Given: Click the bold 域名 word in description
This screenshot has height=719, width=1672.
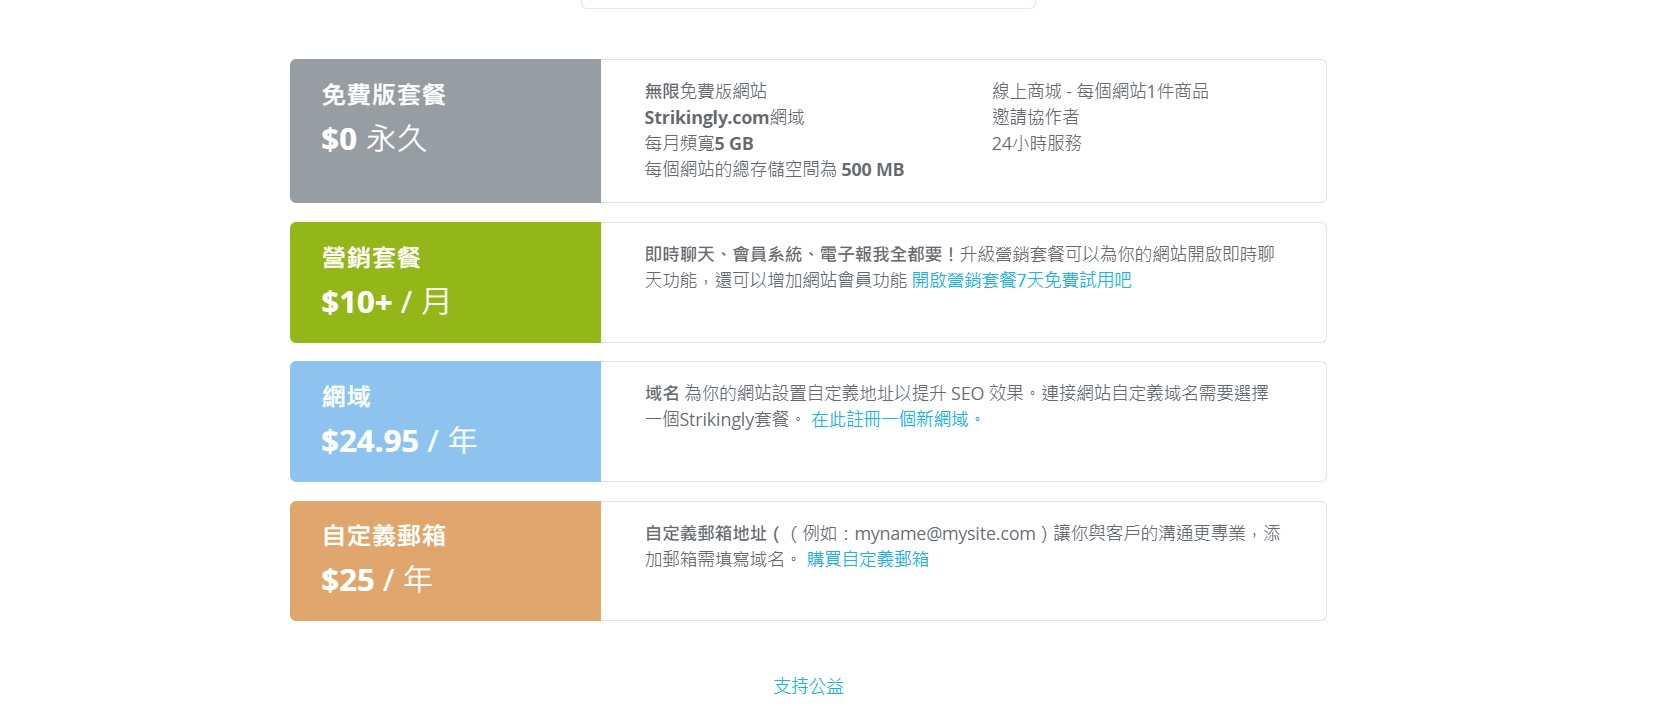Looking at the screenshot, I should pyautogui.click(x=662, y=394).
